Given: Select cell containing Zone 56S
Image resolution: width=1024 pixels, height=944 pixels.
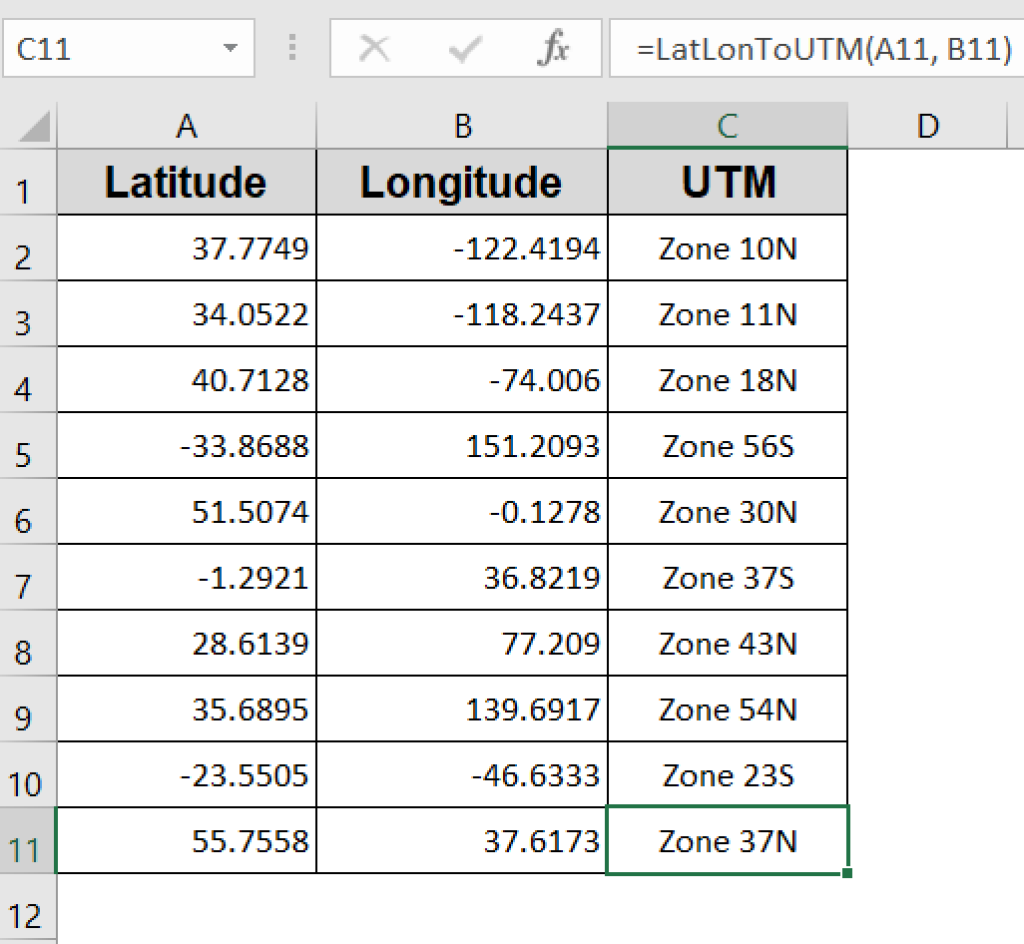Looking at the screenshot, I should click(727, 446).
